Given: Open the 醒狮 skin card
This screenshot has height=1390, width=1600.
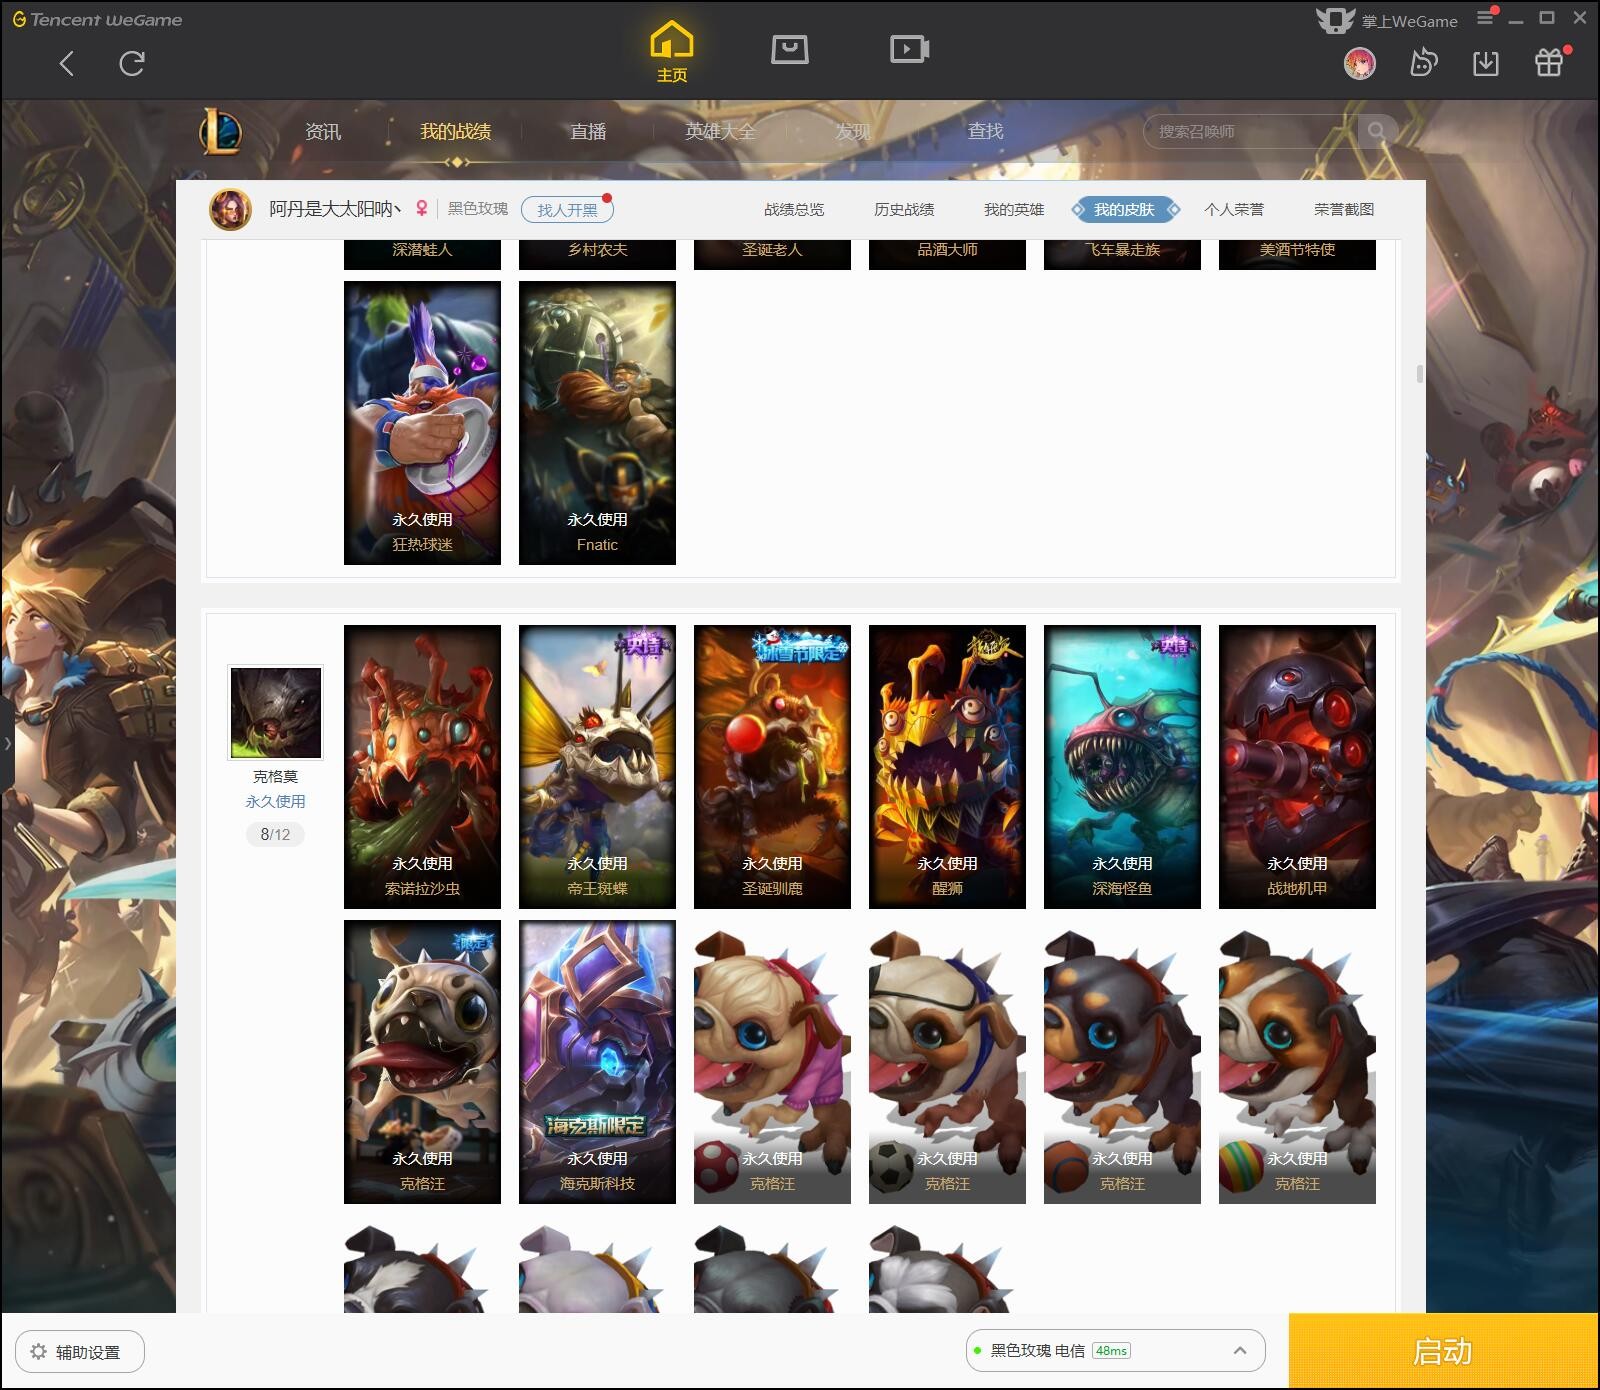Looking at the screenshot, I should coord(947,767).
